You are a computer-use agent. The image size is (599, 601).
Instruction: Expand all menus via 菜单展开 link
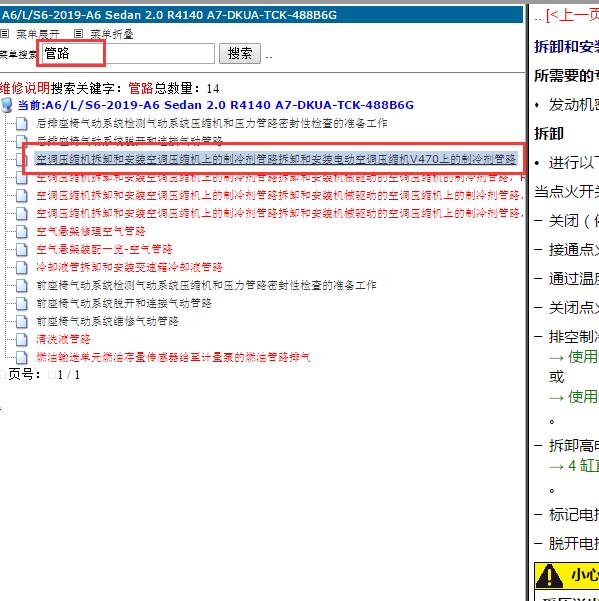coord(38,34)
